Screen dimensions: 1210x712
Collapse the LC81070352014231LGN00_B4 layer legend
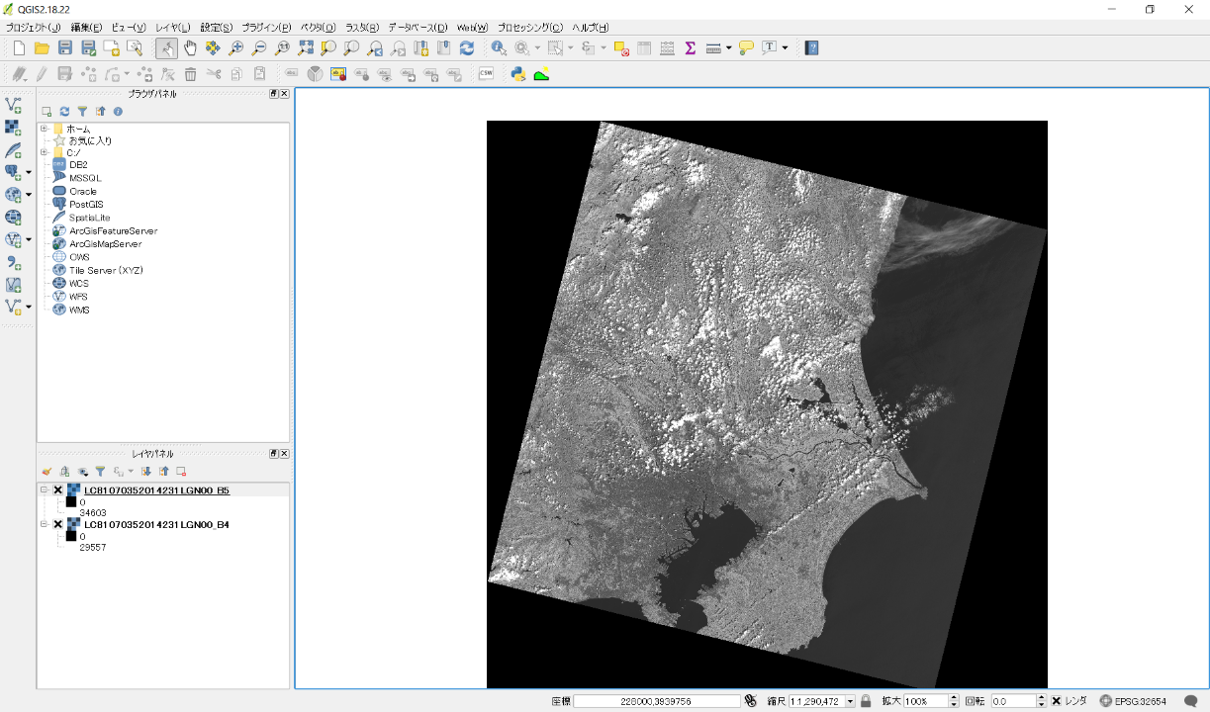point(44,524)
